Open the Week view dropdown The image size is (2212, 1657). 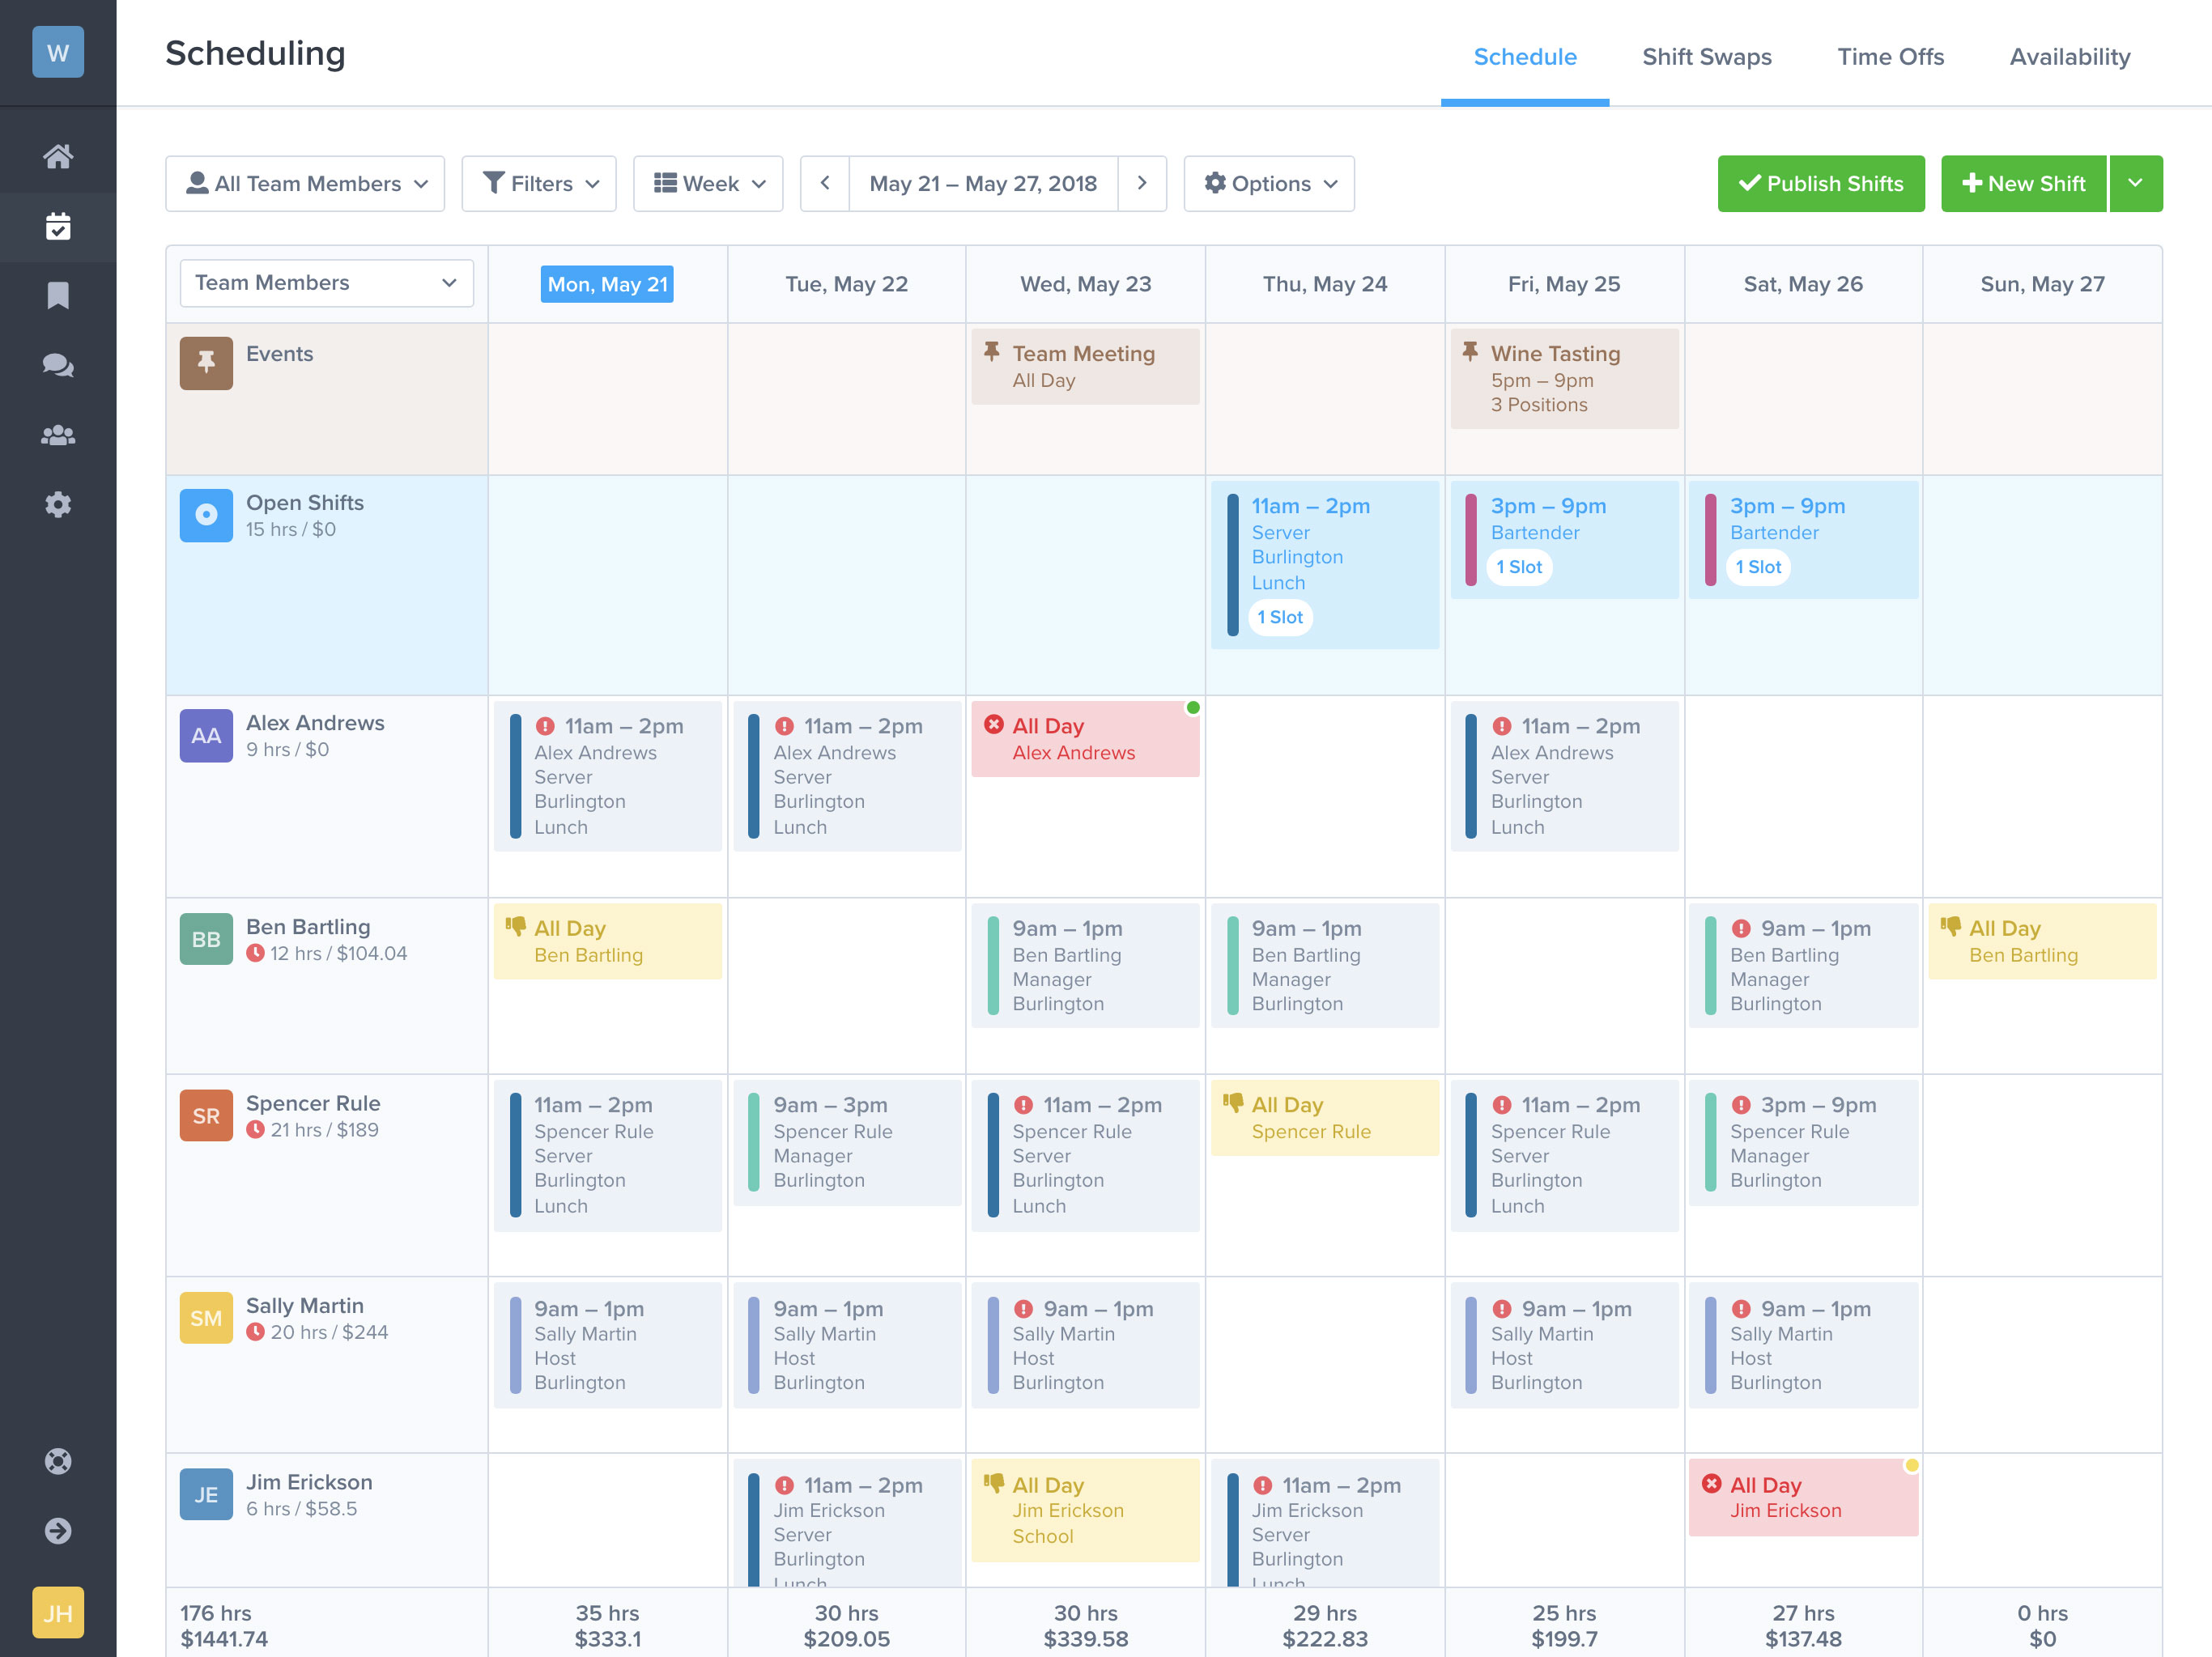pyautogui.click(x=710, y=183)
